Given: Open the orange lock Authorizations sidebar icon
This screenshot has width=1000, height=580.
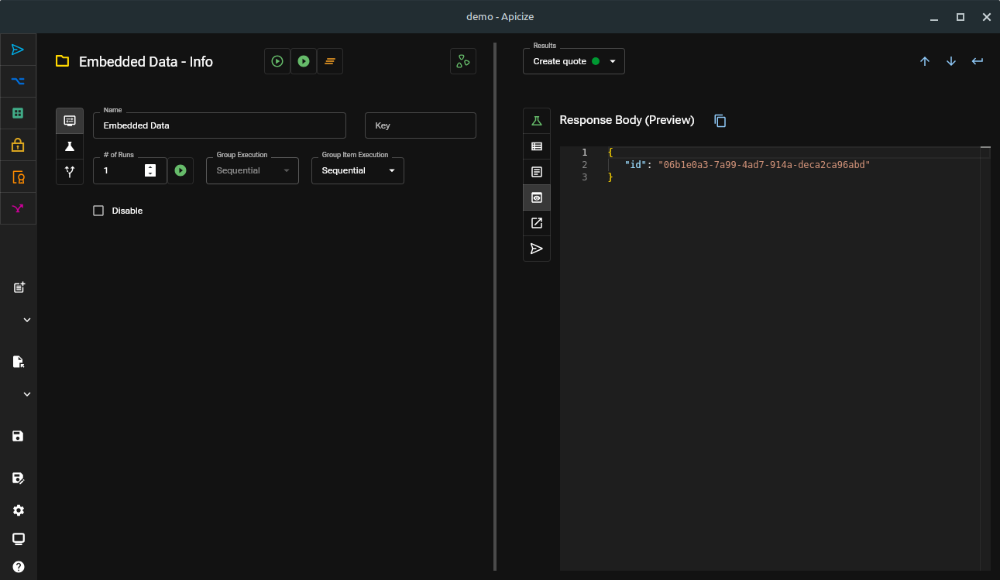Looking at the screenshot, I should [x=18, y=145].
